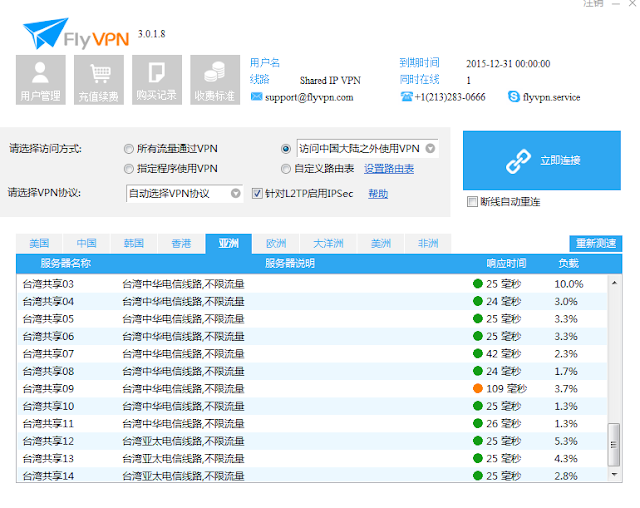
Task: Sort by 服务器说明 column header
Action: tap(290, 264)
